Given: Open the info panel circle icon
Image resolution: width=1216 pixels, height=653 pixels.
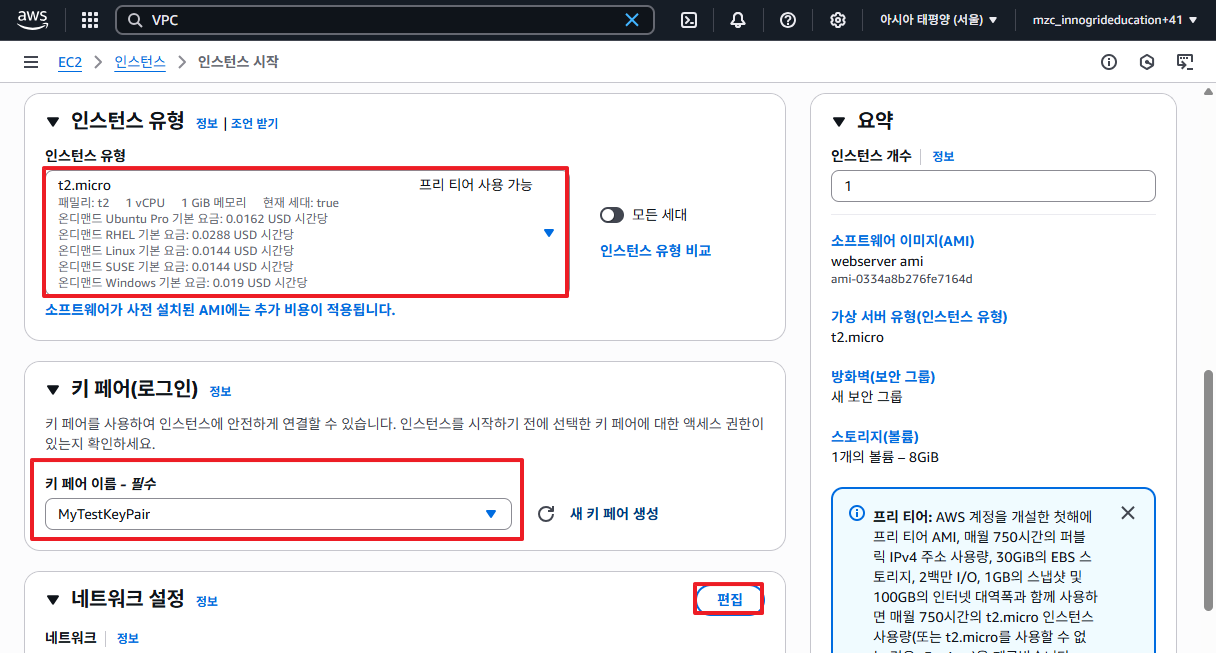Looking at the screenshot, I should tap(1109, 62).
